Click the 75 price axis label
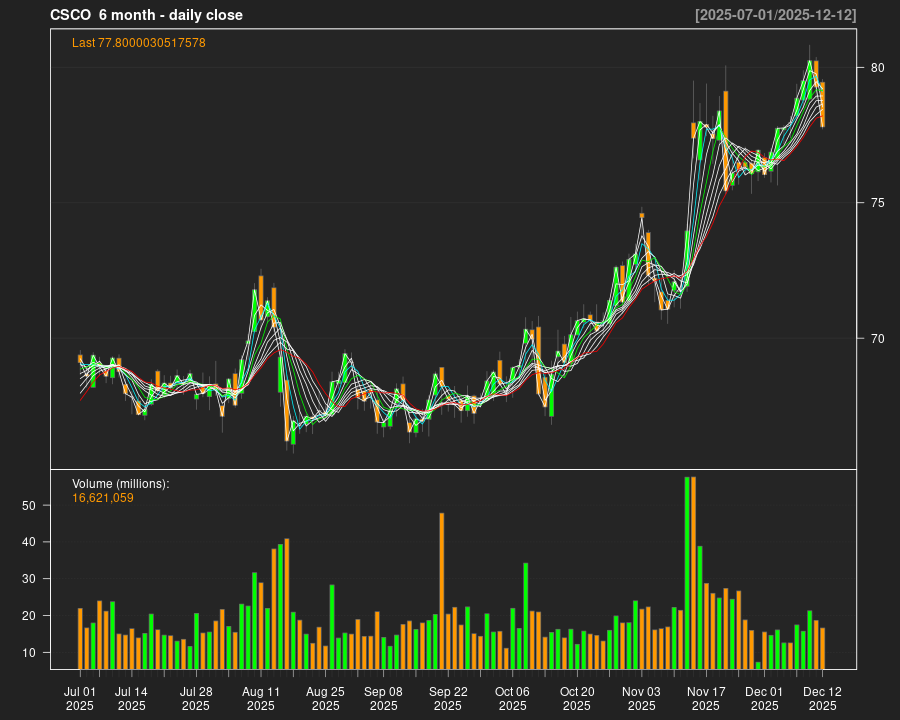 pyautogui.click(x=877, y=203)
